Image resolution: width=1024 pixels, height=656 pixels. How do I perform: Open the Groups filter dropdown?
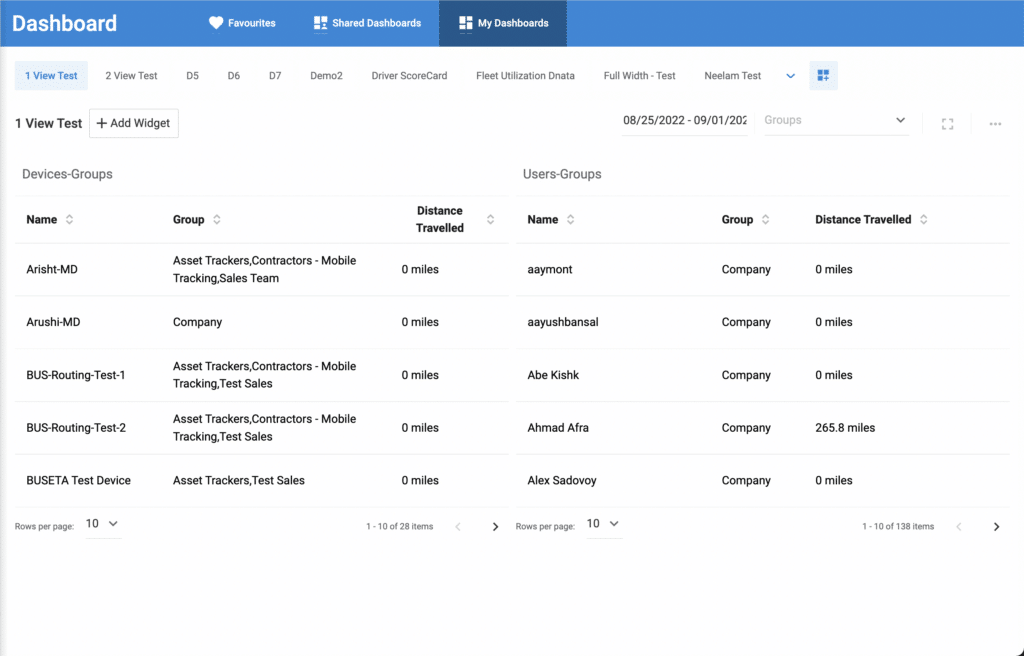(x=835, y=121)
